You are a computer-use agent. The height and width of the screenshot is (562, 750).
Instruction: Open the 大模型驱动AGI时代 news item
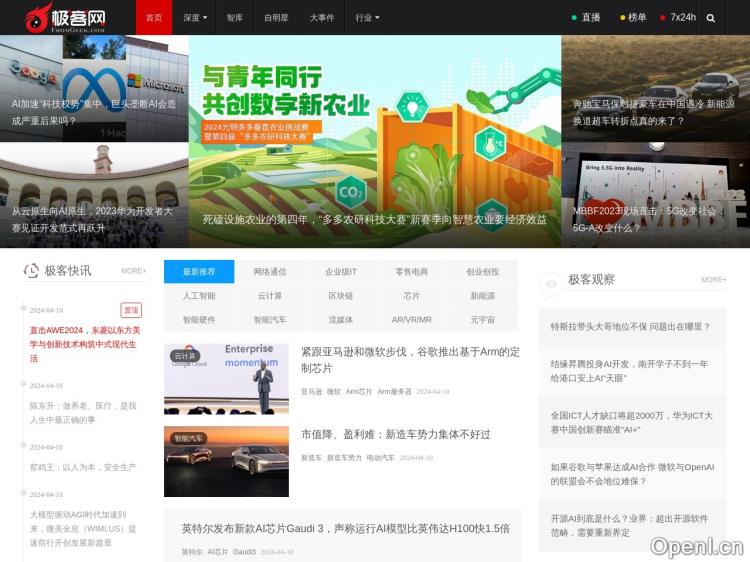click(83, 529)
